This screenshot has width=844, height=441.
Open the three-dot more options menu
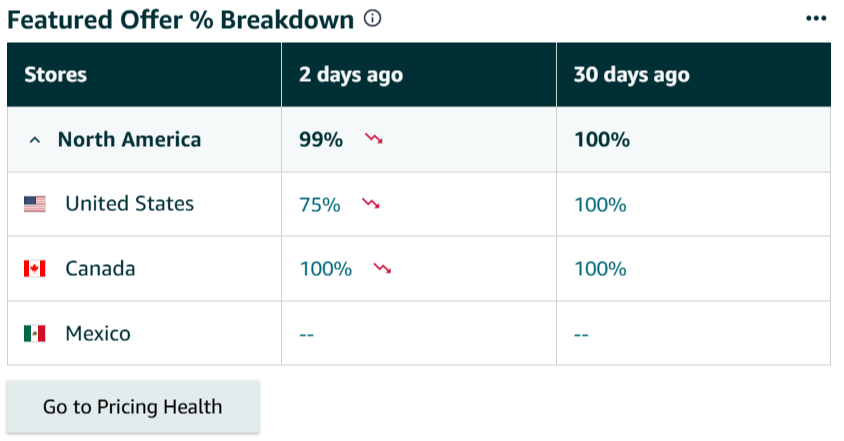[816, 19]
